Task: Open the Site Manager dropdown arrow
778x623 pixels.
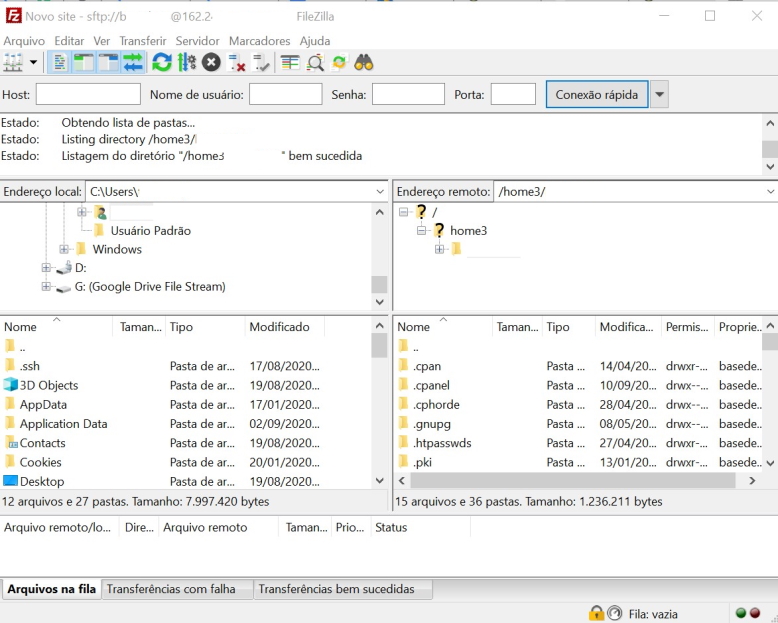Action: (33, 62)
